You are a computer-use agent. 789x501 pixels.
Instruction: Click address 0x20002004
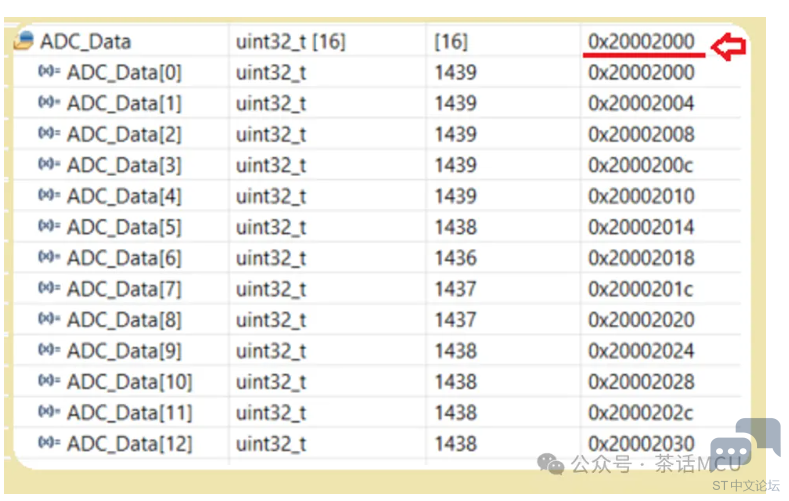(x=641, y=104)
